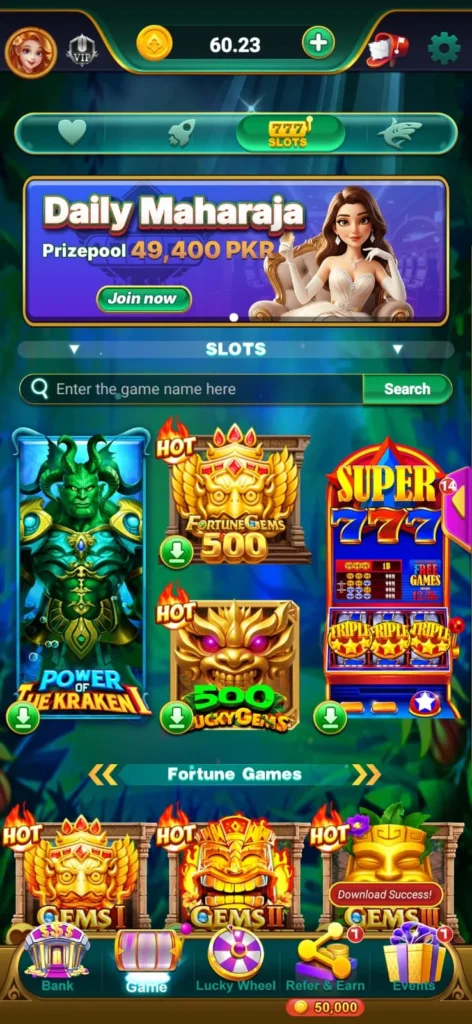This screenshot has height=1024, width=472.
Task: Download Fortune Gems 500 game
Action: click(176, 552)
